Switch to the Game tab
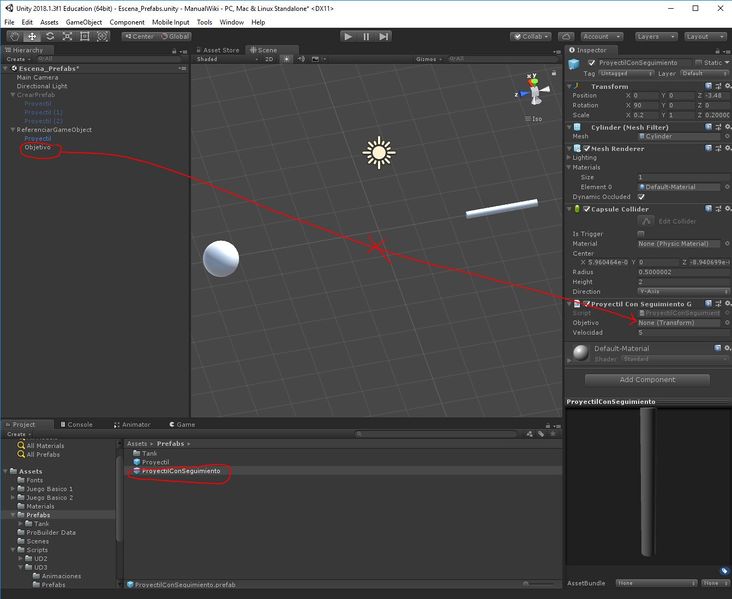This screenshot has width=732, height=599. click(x=182, y=424)
